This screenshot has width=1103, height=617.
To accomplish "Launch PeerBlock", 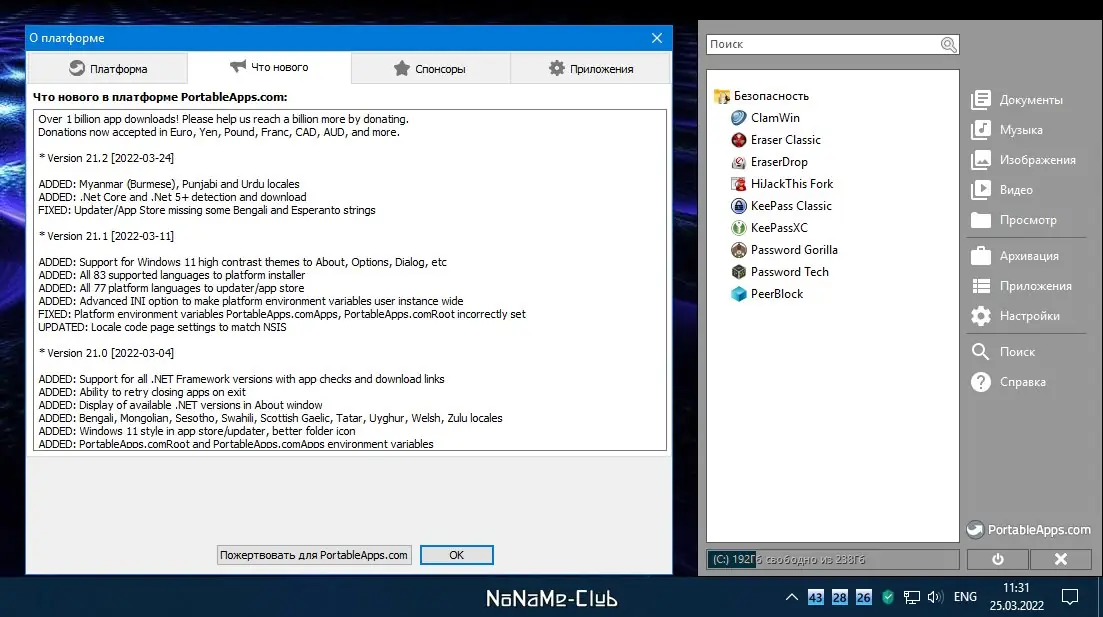I will click(x=767, y=293).
